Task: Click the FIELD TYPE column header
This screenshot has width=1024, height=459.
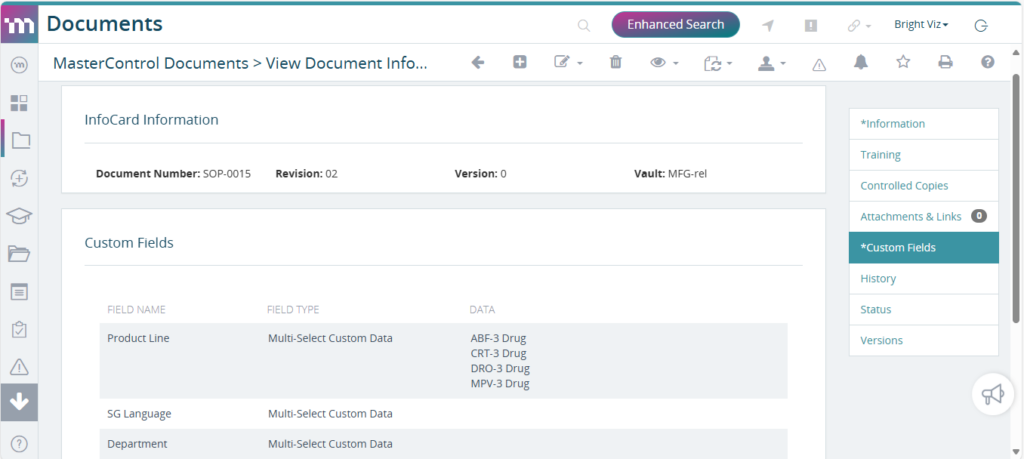Action: (x=293, y=309)
